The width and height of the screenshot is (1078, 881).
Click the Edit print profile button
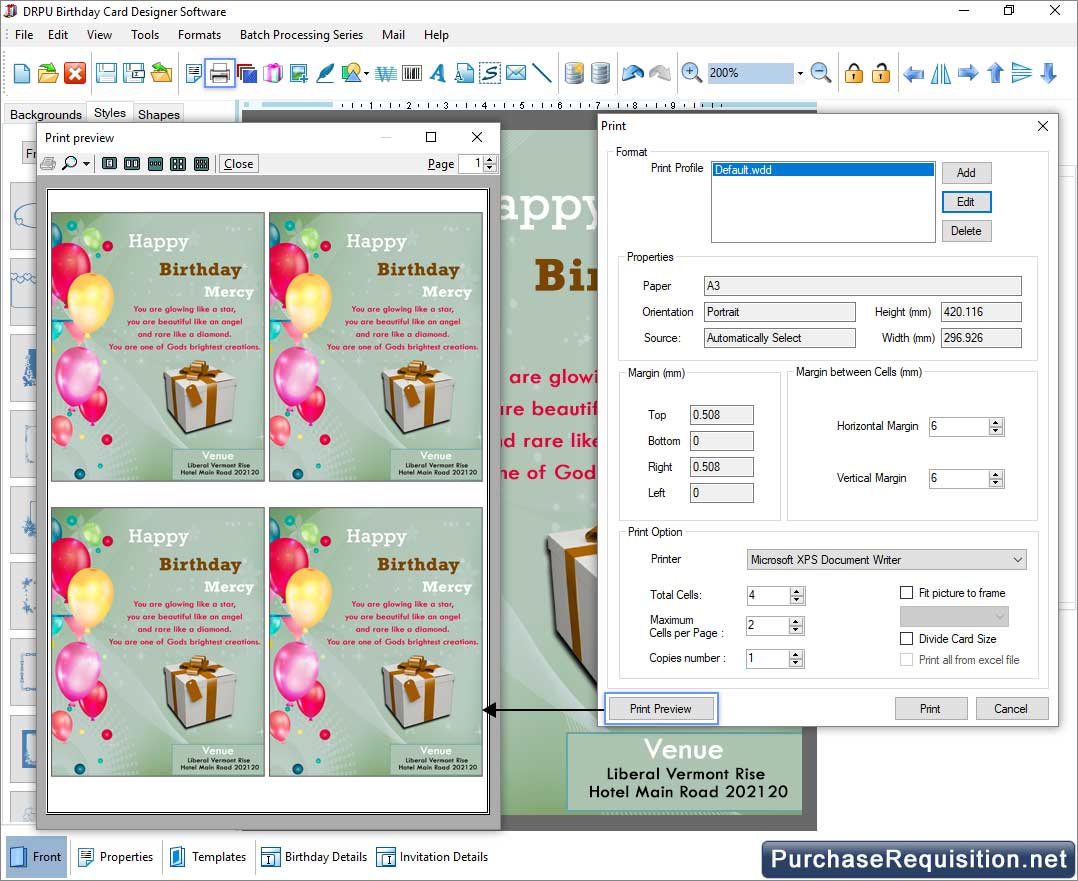point(965,202)
